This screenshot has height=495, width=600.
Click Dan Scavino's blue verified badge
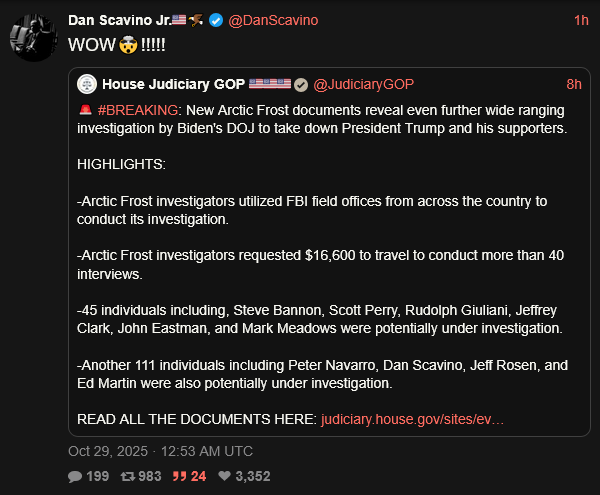click(x=215, y=21)
